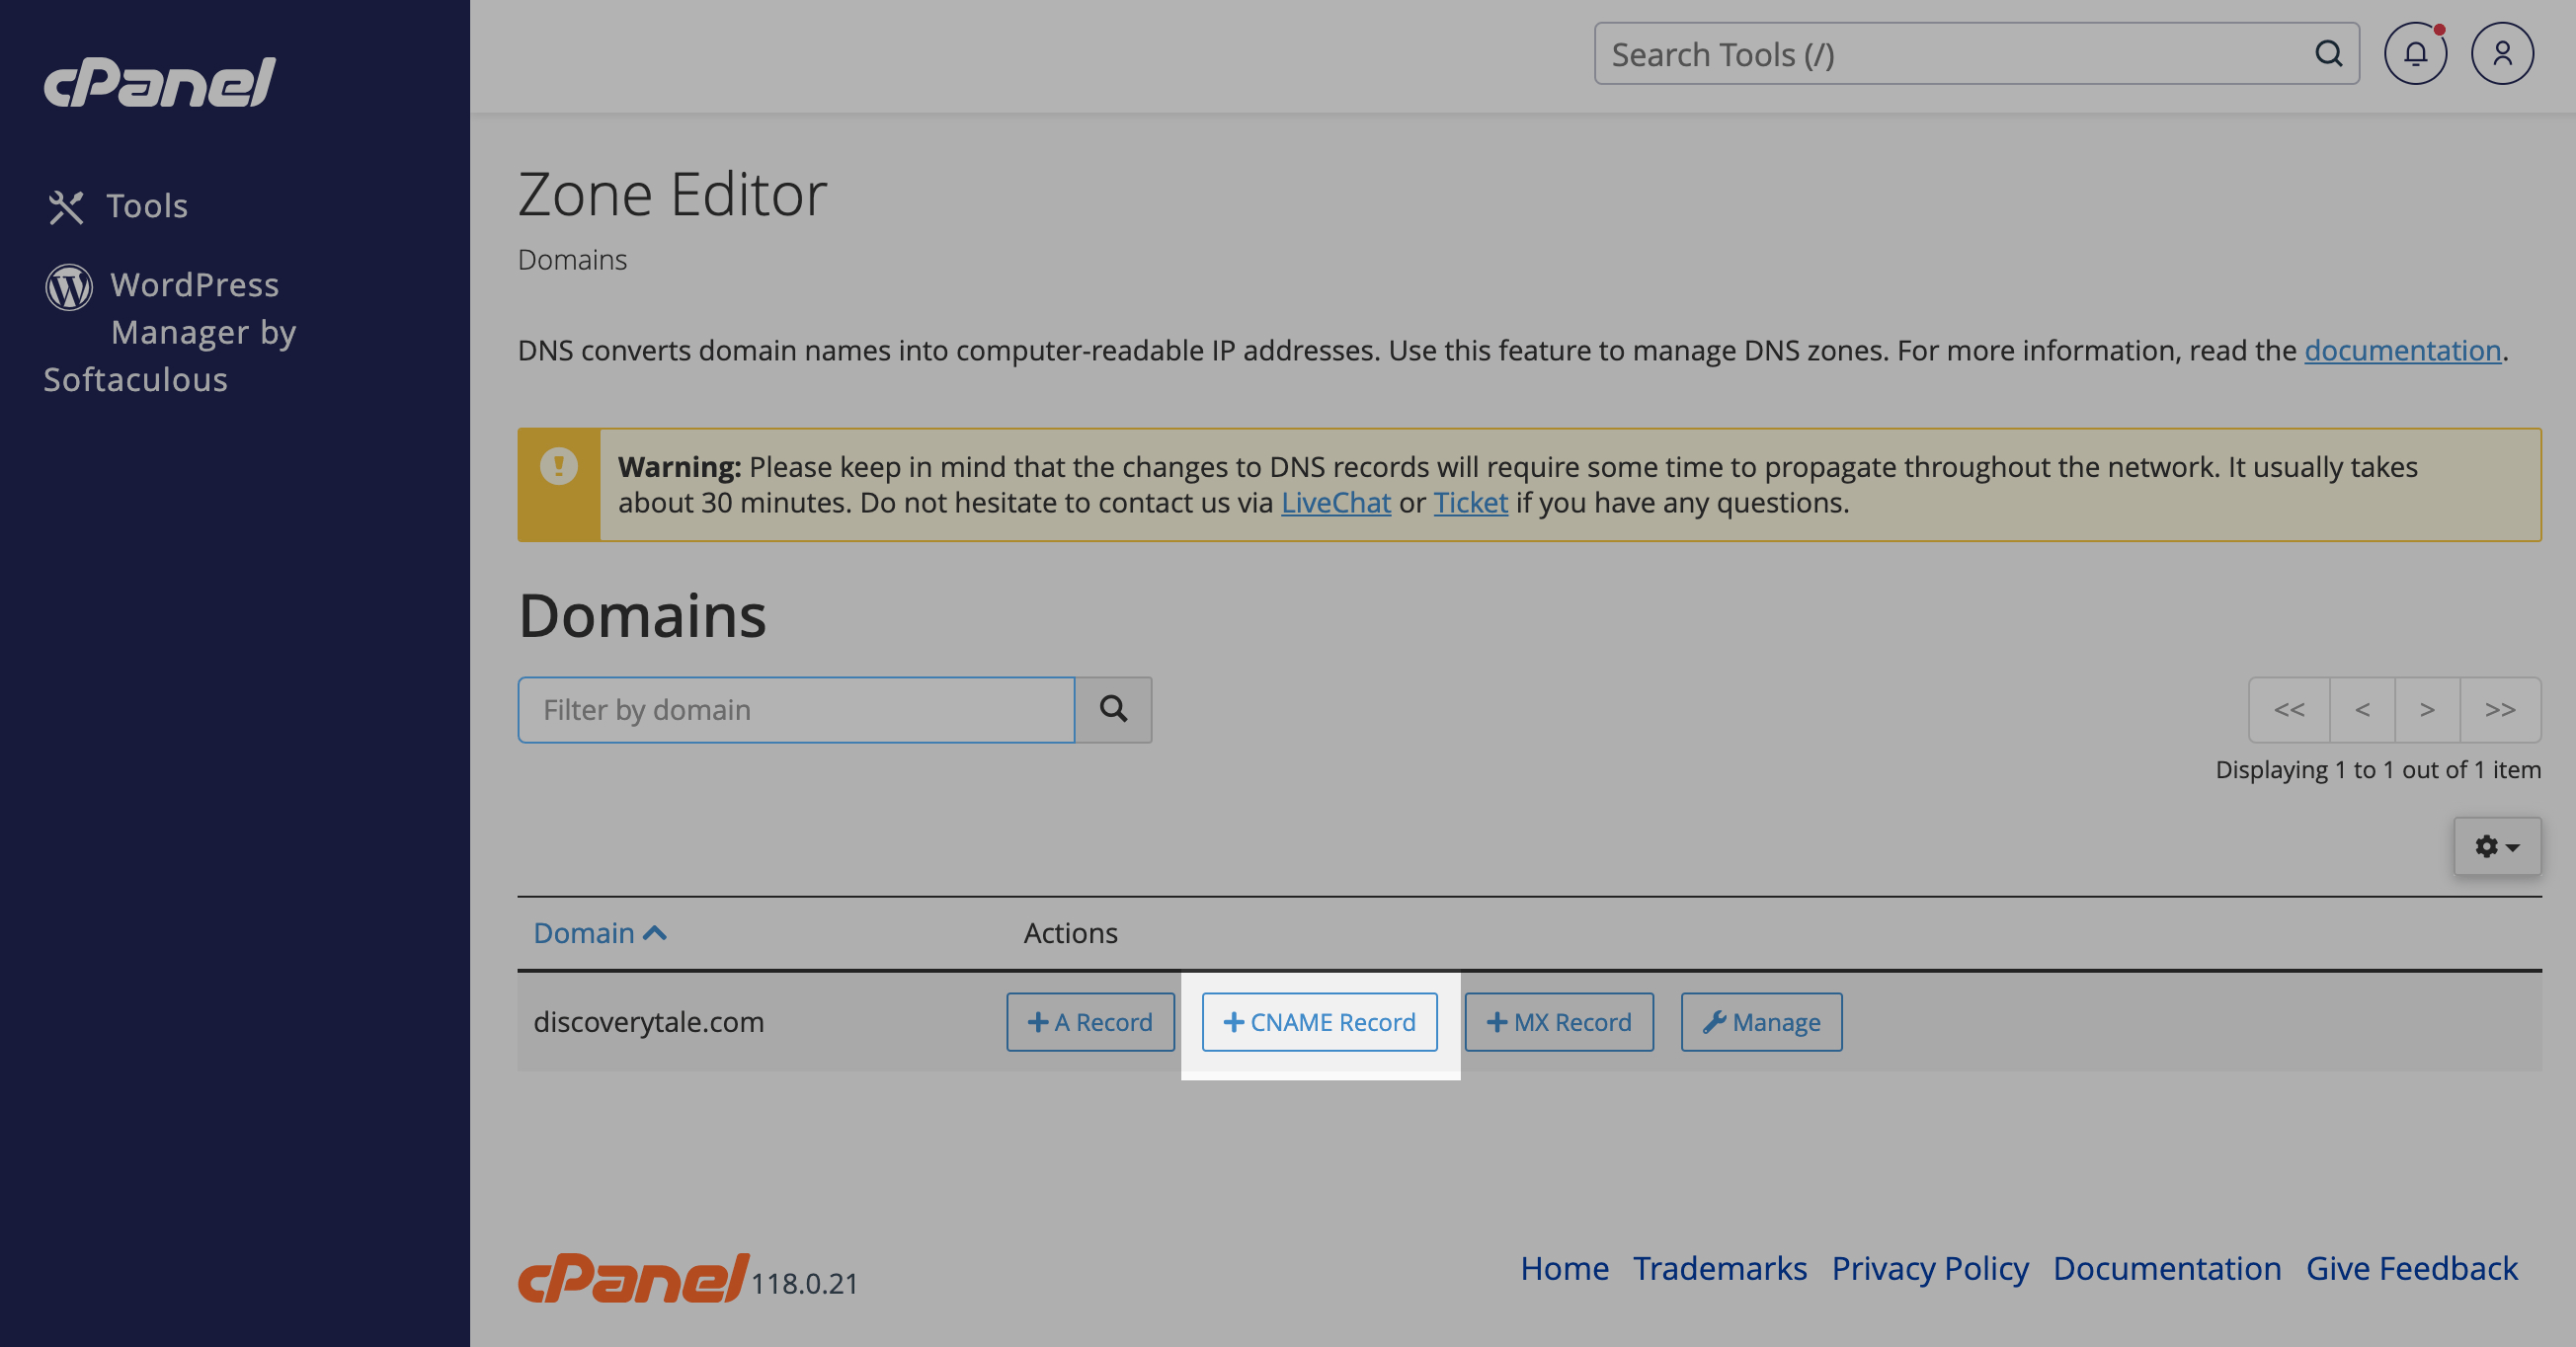2576x1347 pixels.
Task: Open the user account icon
Action: click(2501, 54)
